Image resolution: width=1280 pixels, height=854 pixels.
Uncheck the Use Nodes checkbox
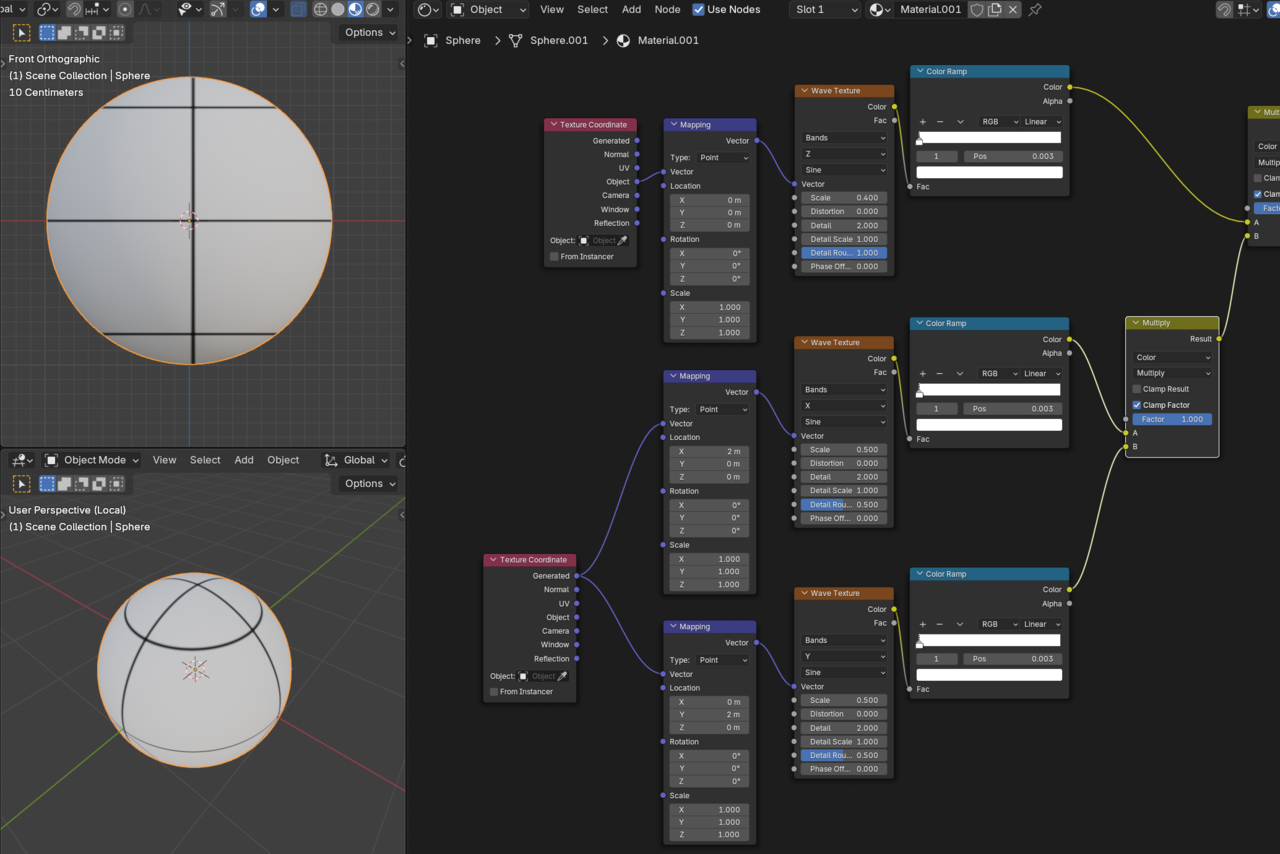point(698,10)
